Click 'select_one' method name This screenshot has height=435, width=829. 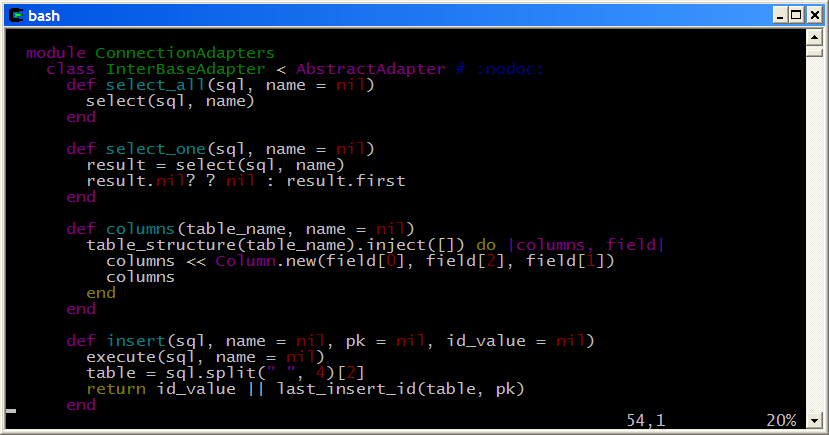click(155, 149)
